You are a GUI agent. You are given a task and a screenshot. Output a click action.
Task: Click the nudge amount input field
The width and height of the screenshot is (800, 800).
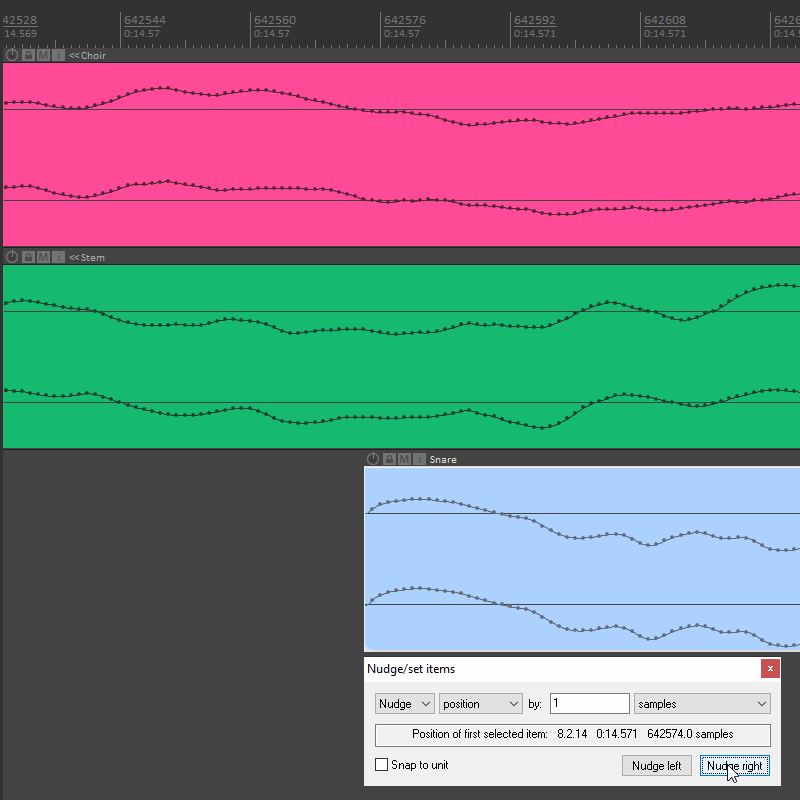589,704
